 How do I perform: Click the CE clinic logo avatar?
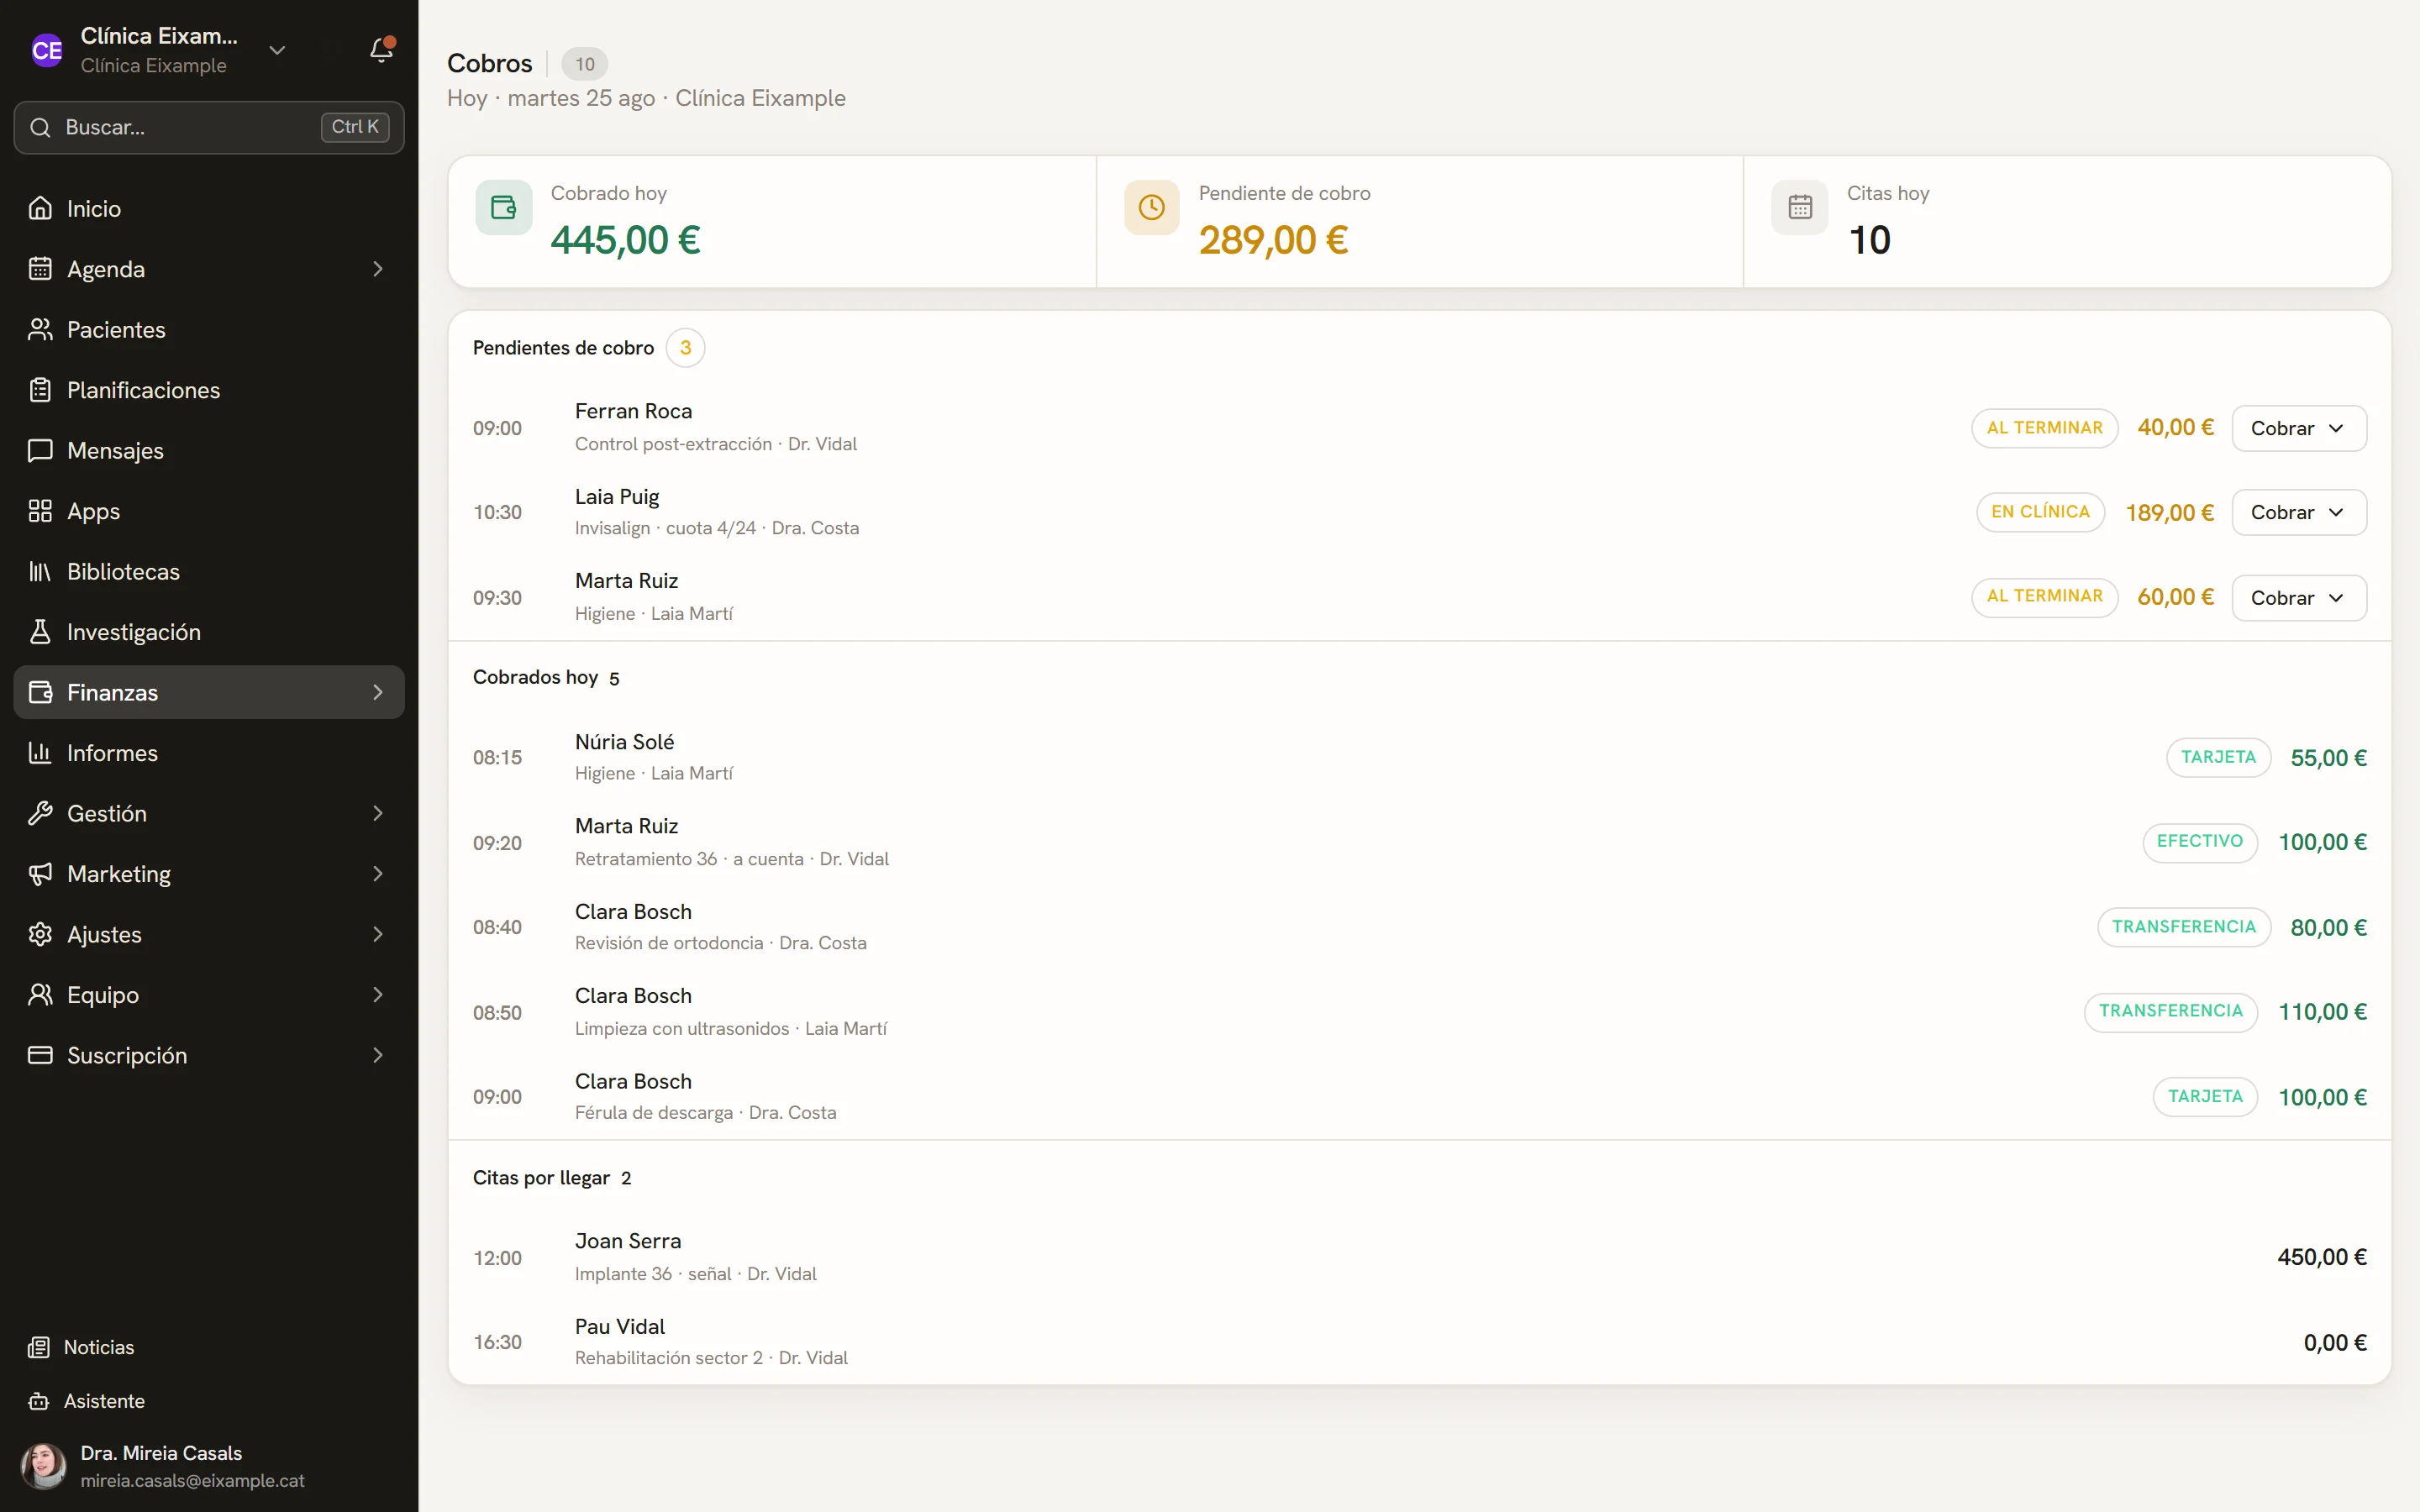coord(47,50)
